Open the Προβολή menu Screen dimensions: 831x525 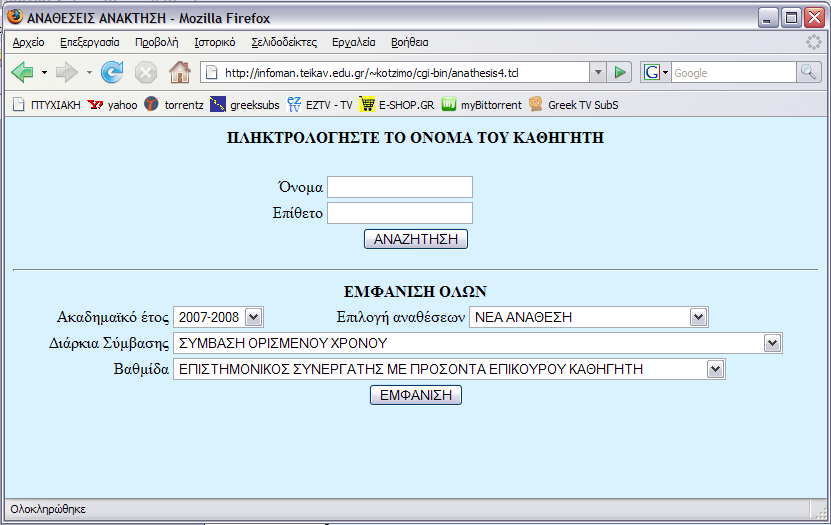[x=156, y=42]
